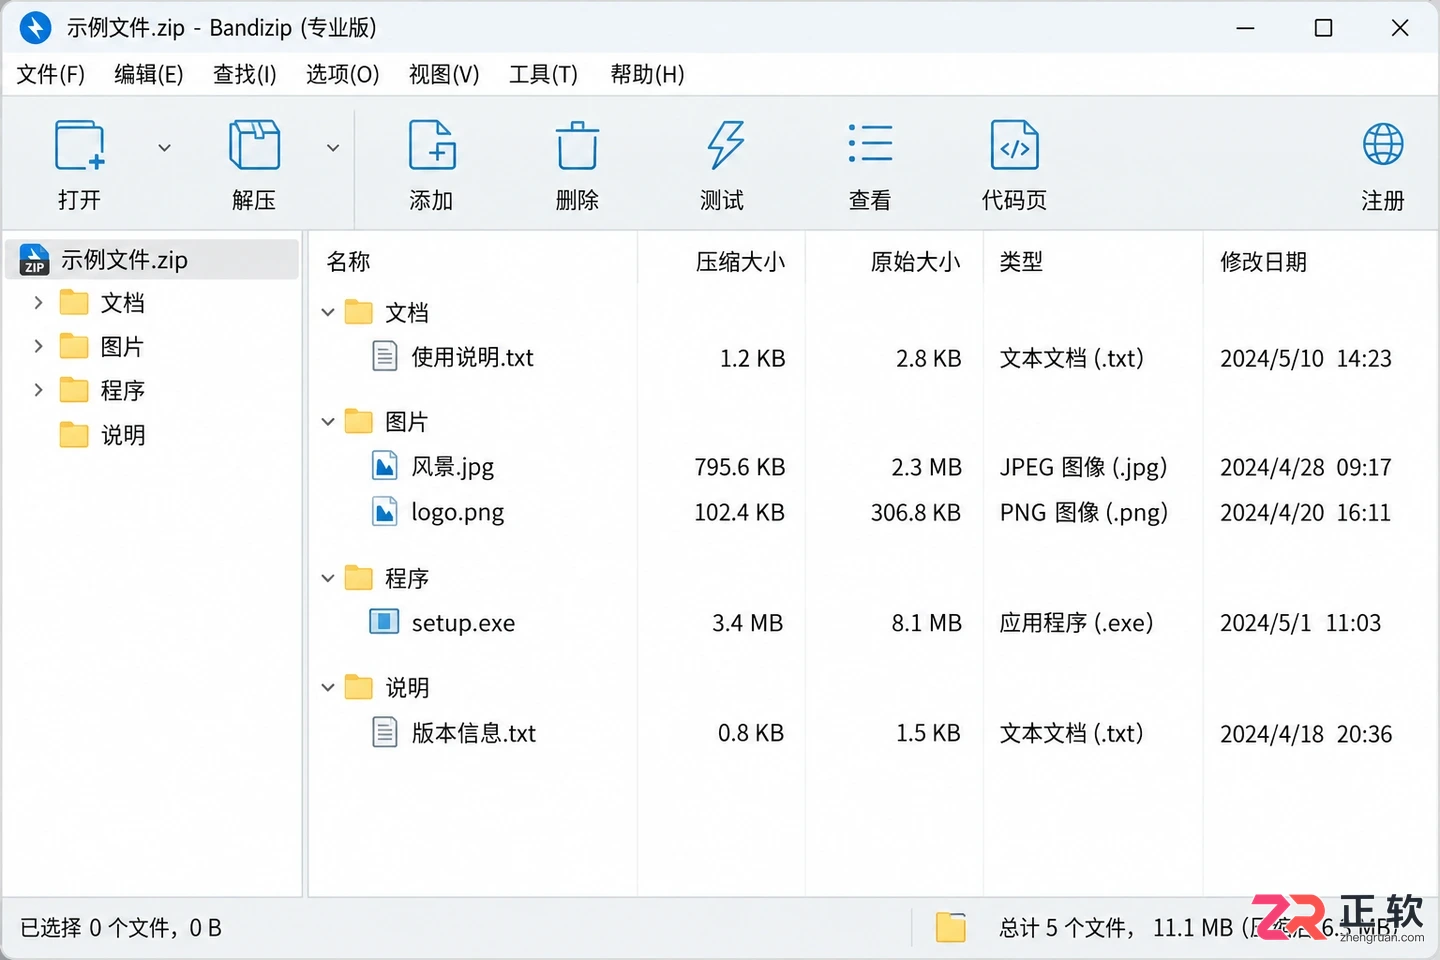Screen dimensions: 1440x960
Task: Click the 添加 (Add) toolbar icon
Action: pyautogui.click(x=432, y=146)
